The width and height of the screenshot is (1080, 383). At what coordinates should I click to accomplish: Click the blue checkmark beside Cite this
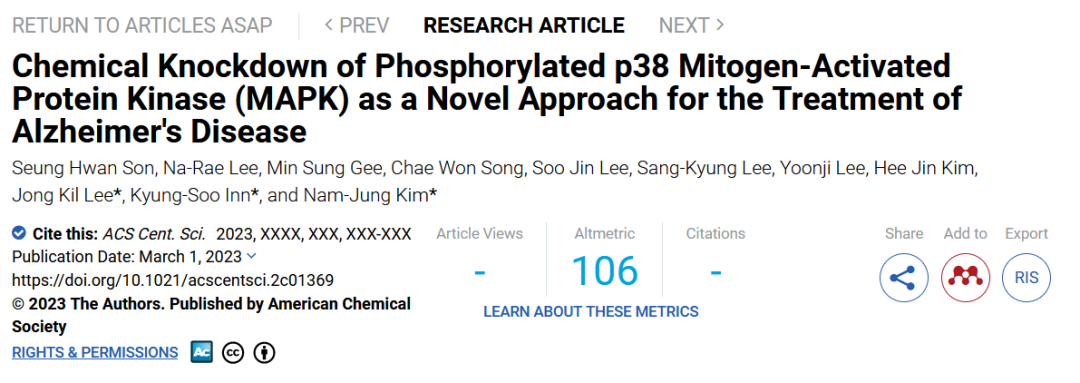pyautogui.click(x=19, y=233)
